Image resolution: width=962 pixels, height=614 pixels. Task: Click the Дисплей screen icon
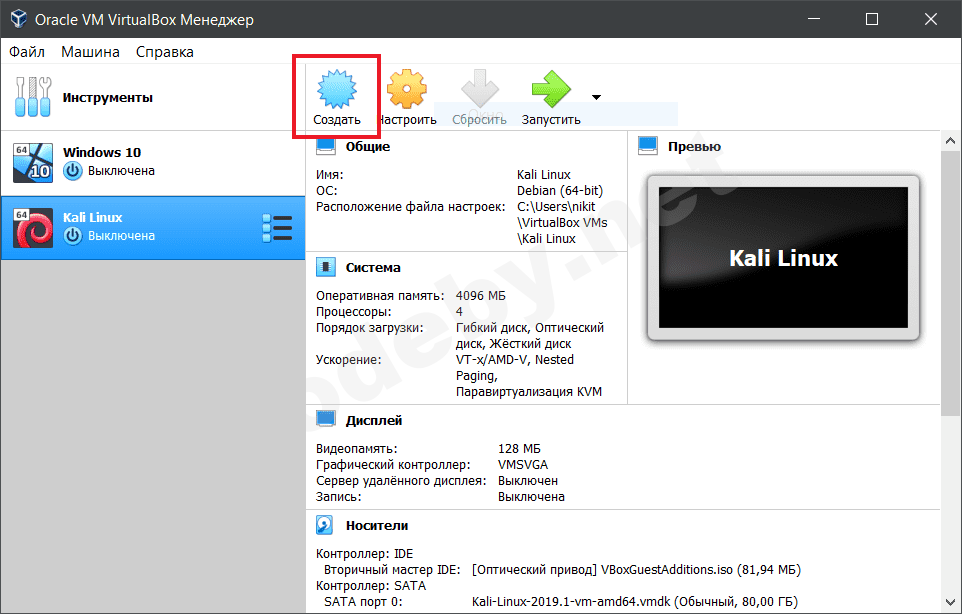click(326, 420)
